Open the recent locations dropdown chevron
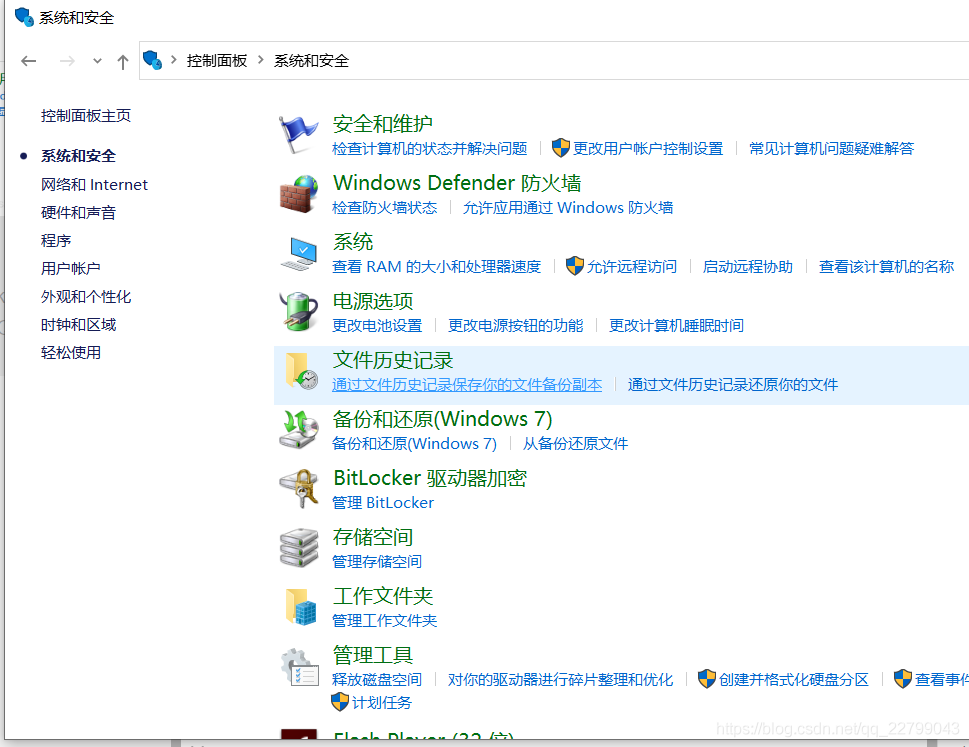The image size is (969, 747). 97,61
